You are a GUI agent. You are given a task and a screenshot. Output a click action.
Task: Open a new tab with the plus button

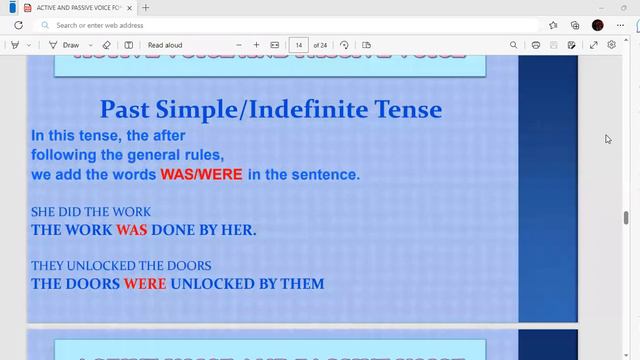tap(146, 8)
